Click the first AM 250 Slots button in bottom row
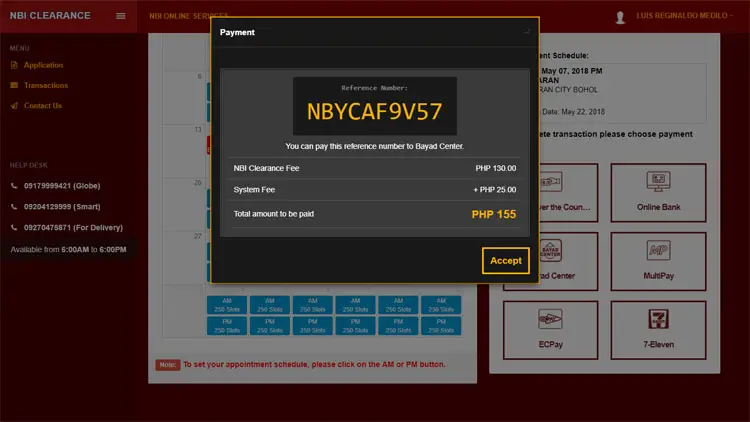The image size is (750, 422). tap(227, 305)
